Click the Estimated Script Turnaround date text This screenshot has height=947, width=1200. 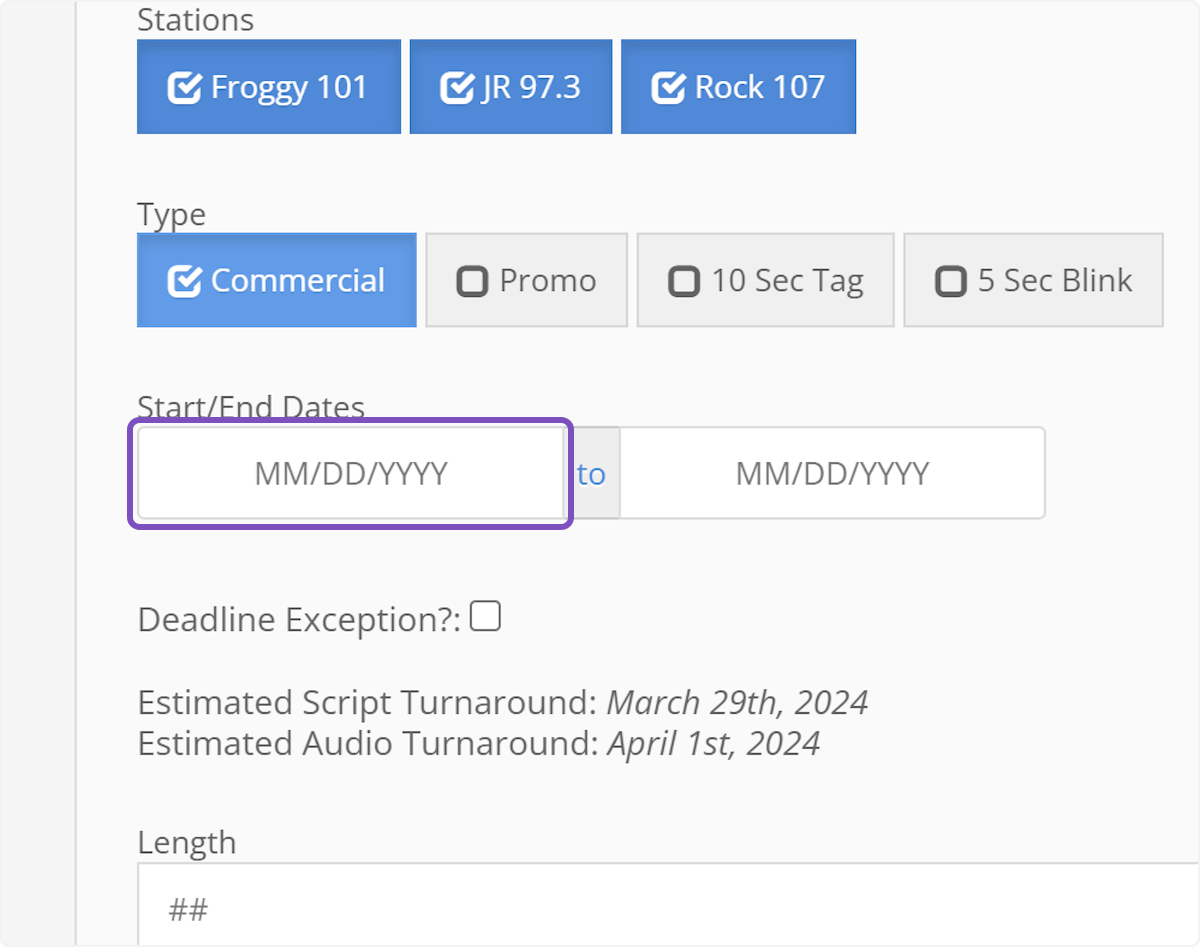pos(737,702)
